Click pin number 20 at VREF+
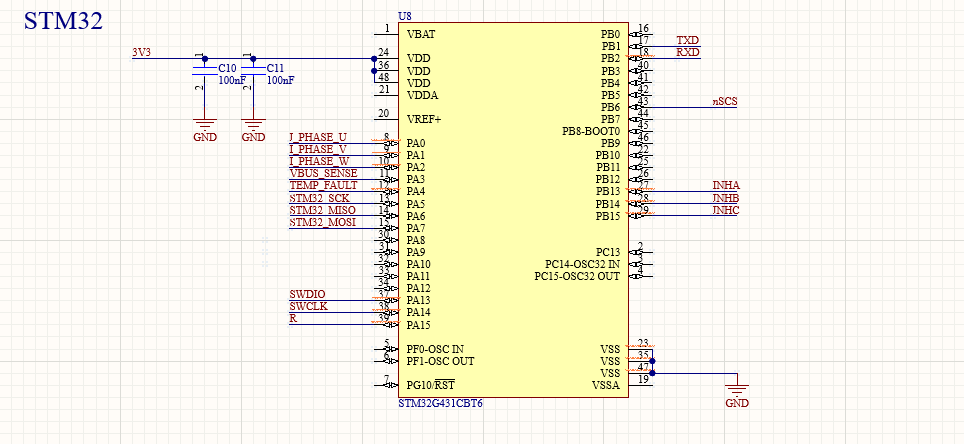The image size is (964, 444). click(384, 113)
